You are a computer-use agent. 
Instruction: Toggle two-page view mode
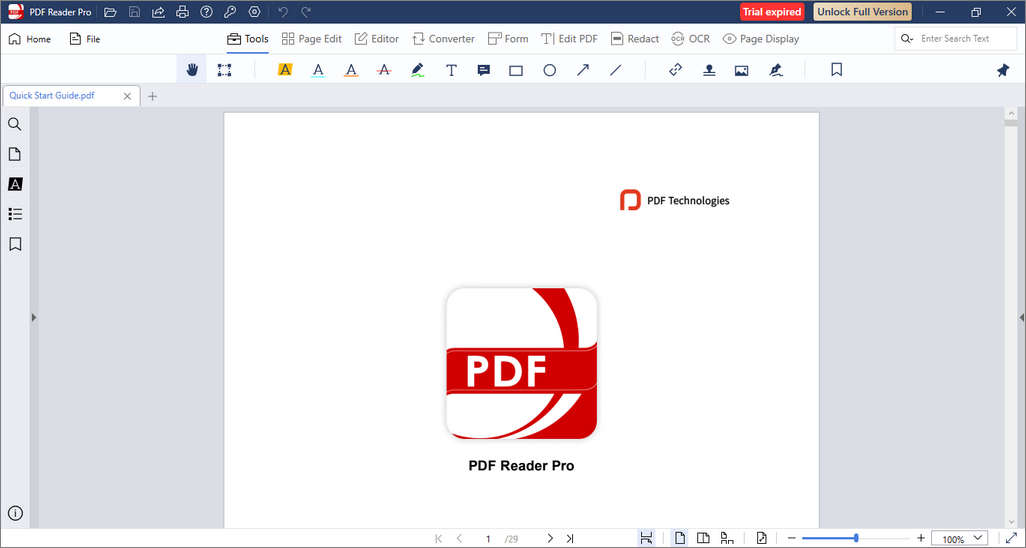(x=703, y=538)
